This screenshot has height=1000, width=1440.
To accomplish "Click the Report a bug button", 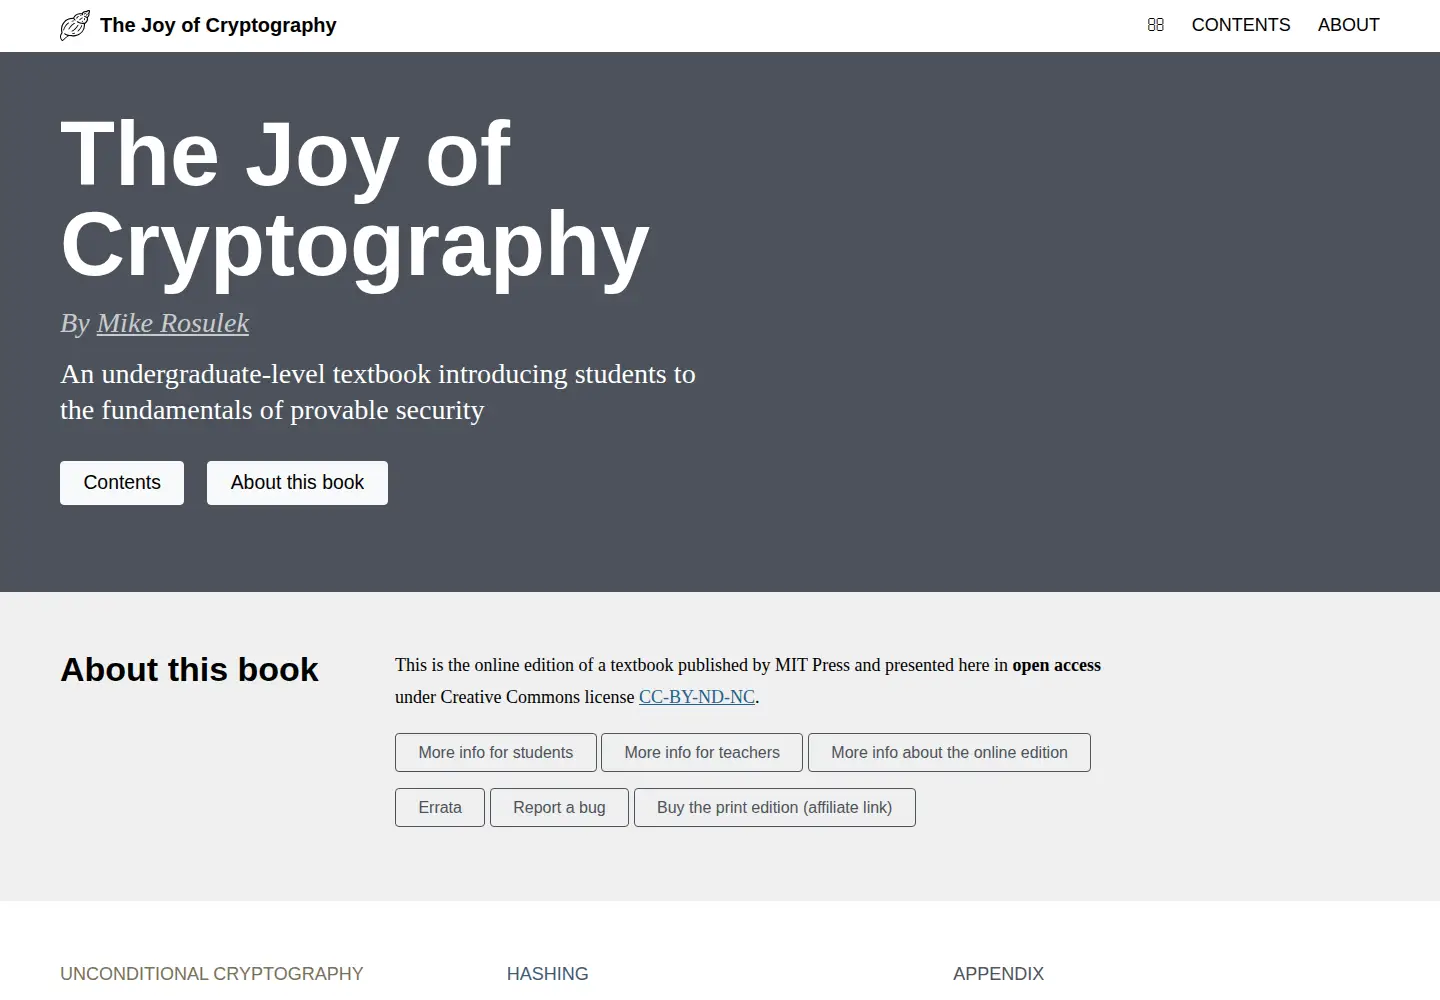I will pyautogui.click(x=559, y=808).
